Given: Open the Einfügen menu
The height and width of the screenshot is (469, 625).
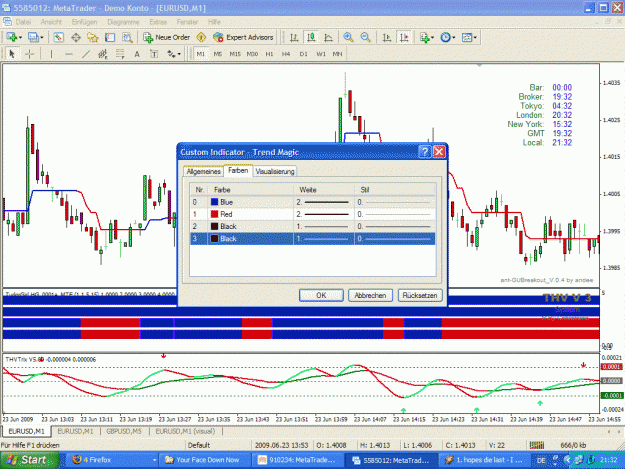Looking at the screenshot, I should [x=84, y=22].
